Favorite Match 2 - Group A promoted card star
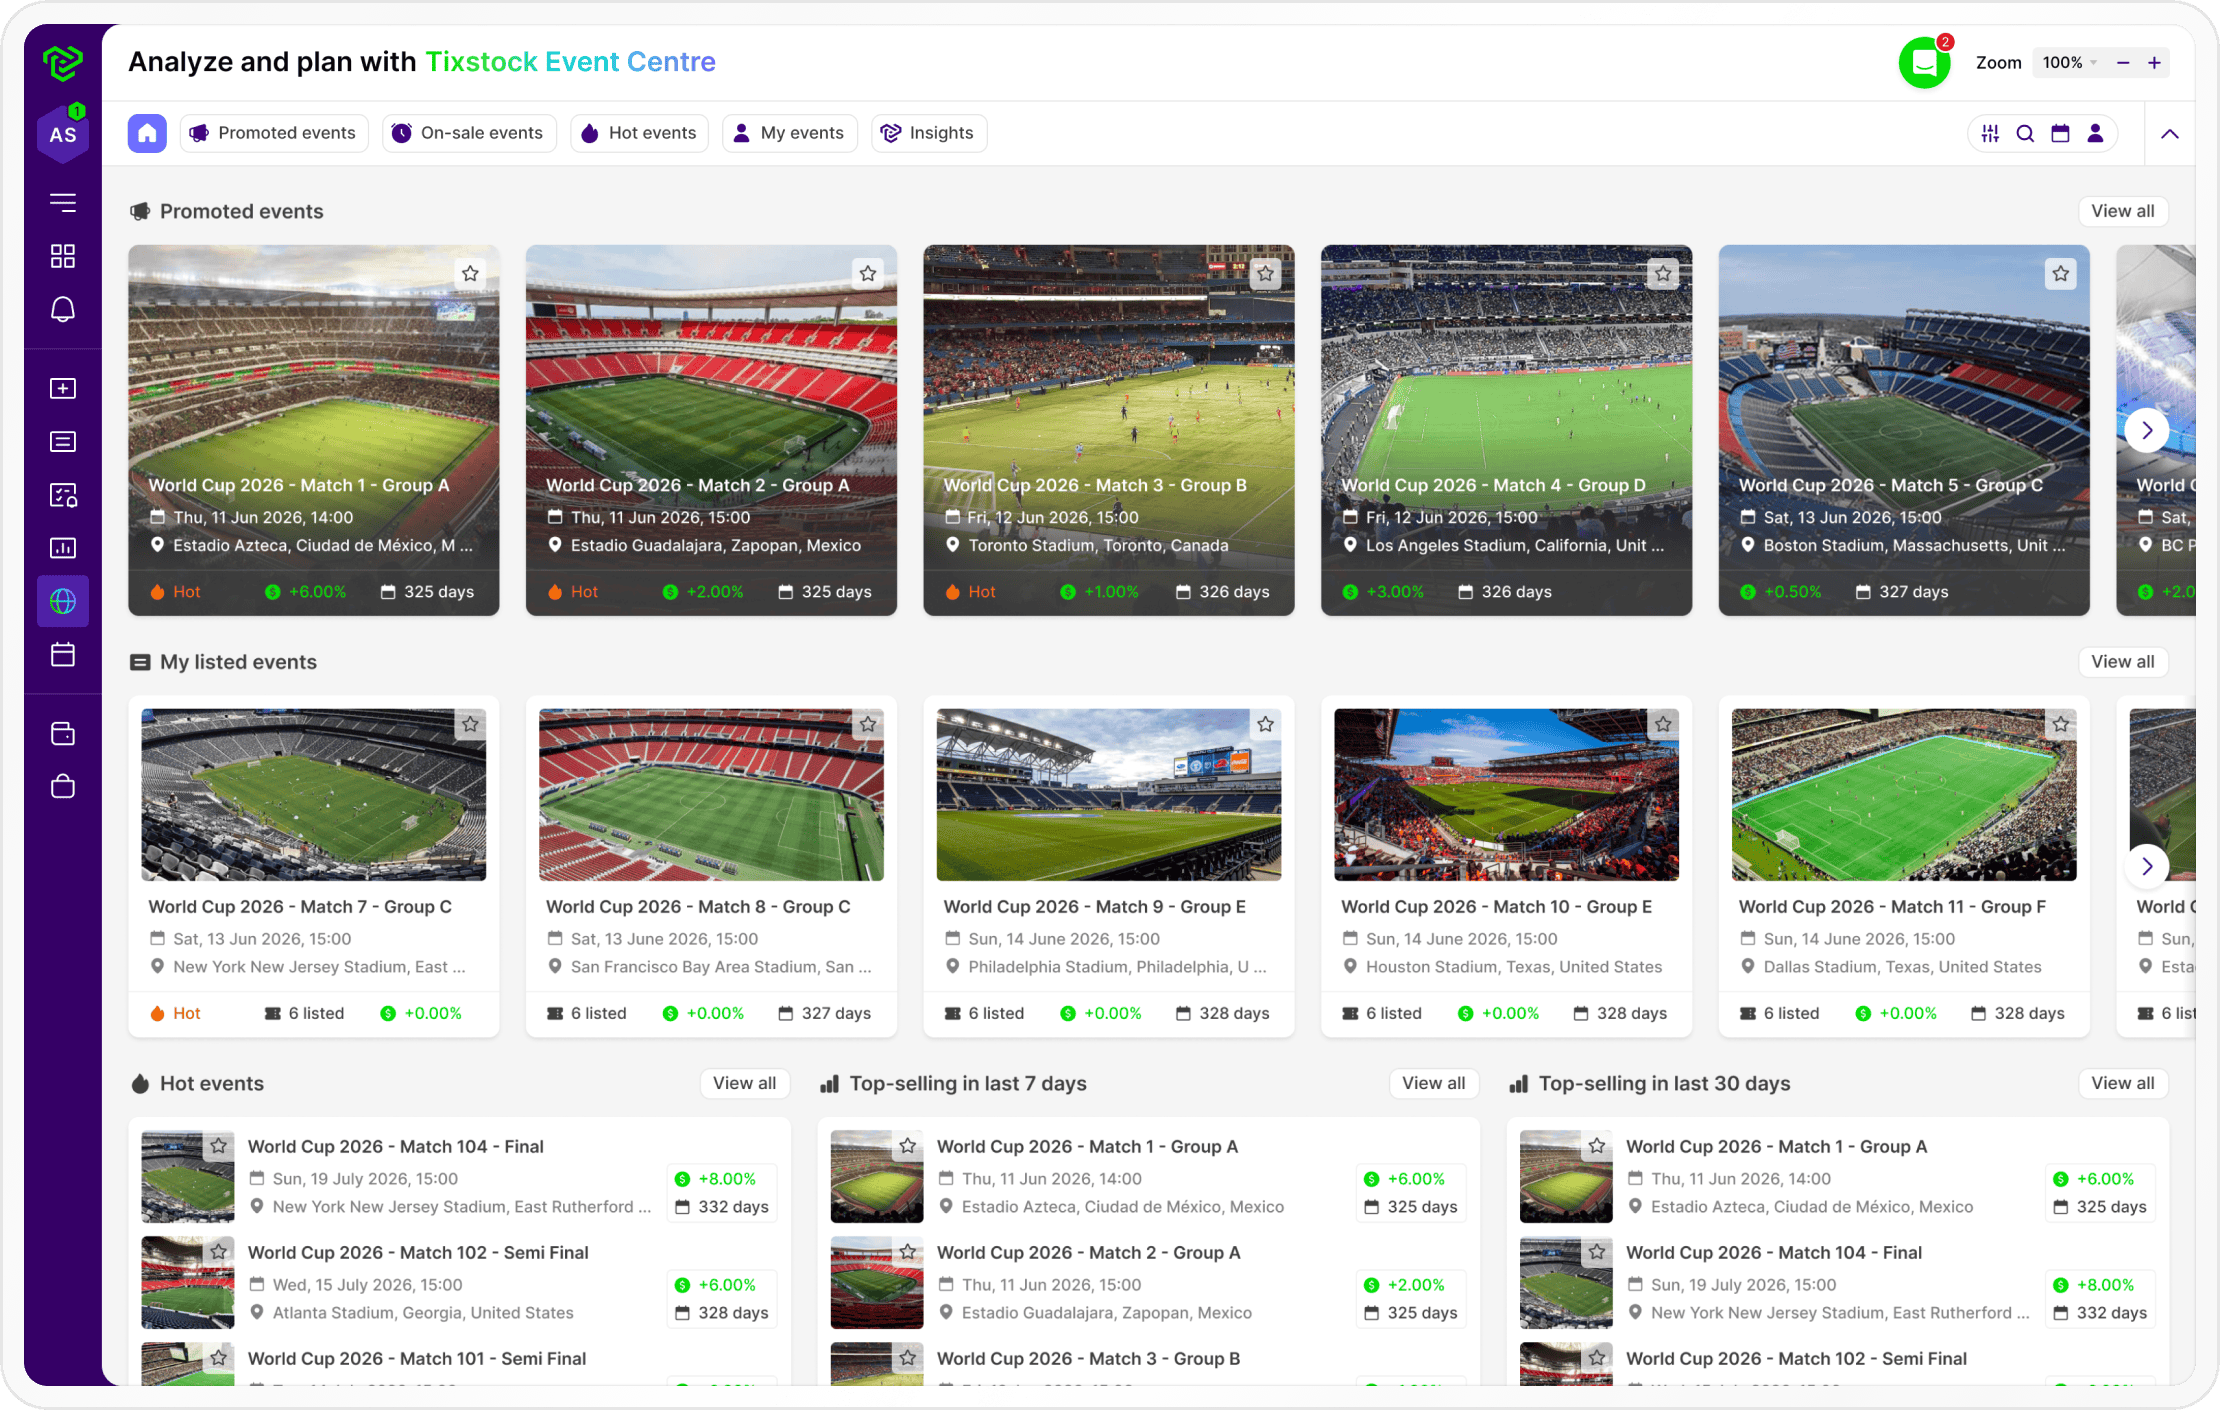Screen dimensions: 2220x1410 point(868,273)
